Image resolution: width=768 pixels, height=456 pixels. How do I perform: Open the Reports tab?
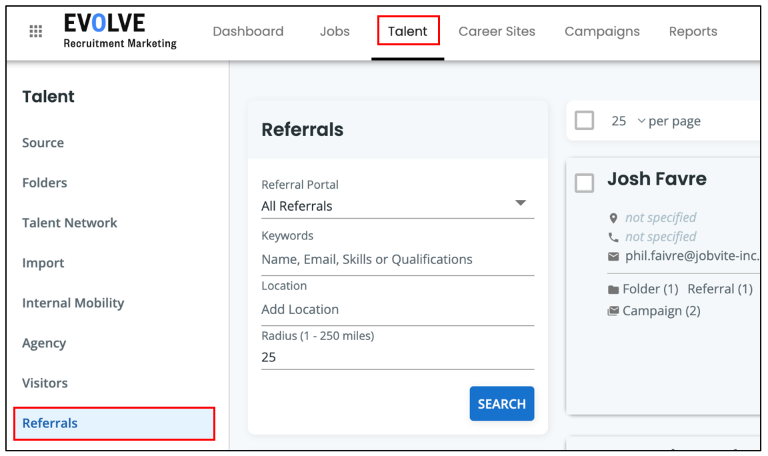pyautogui.click(x=693, y=31)
